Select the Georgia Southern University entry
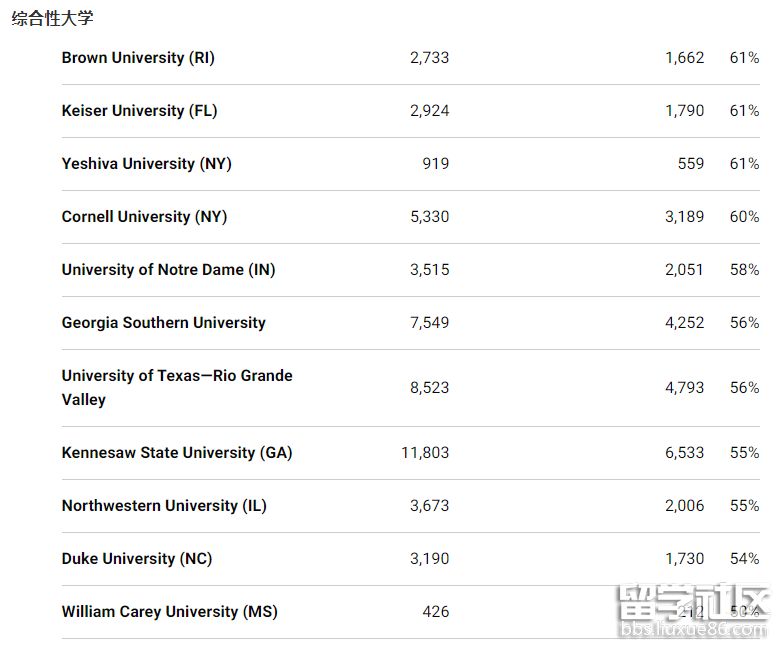The width and height of the screenshot is (784, 651). pyautogui.click(x=163, y=323)
